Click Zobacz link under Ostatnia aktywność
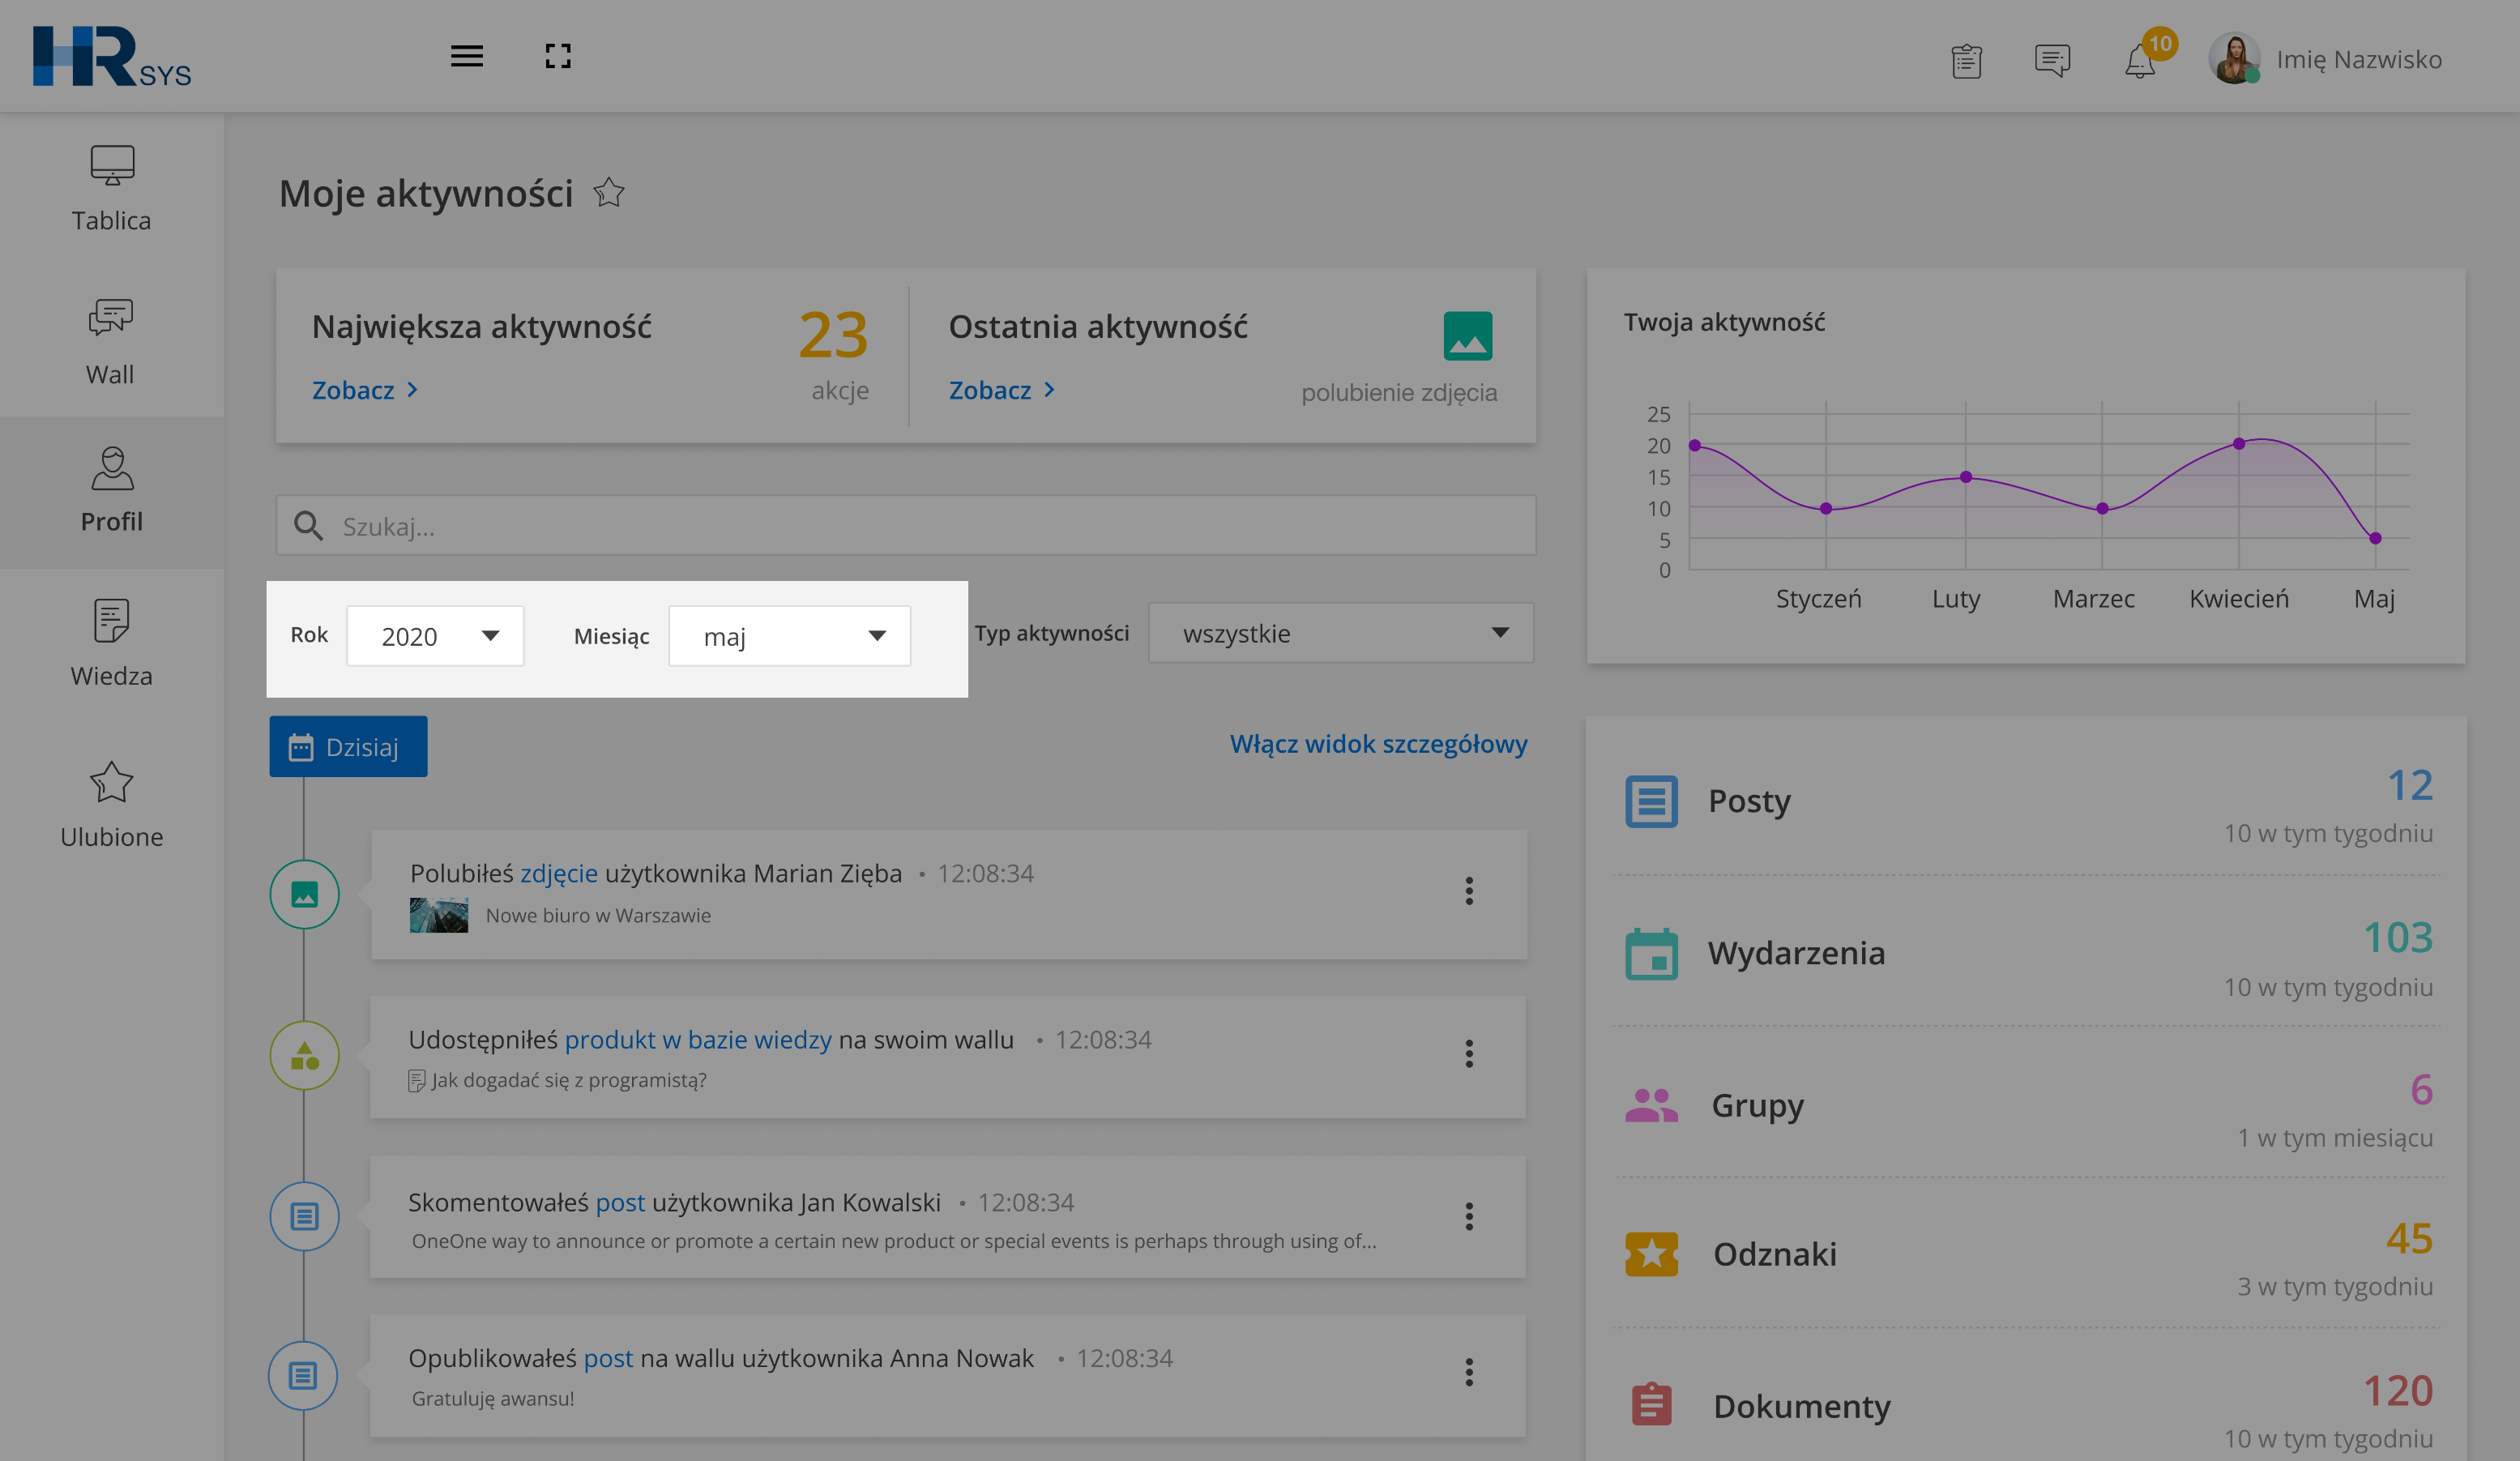The height and width of the screenshot is (1461, 2520). click(x=1002, y=390)
